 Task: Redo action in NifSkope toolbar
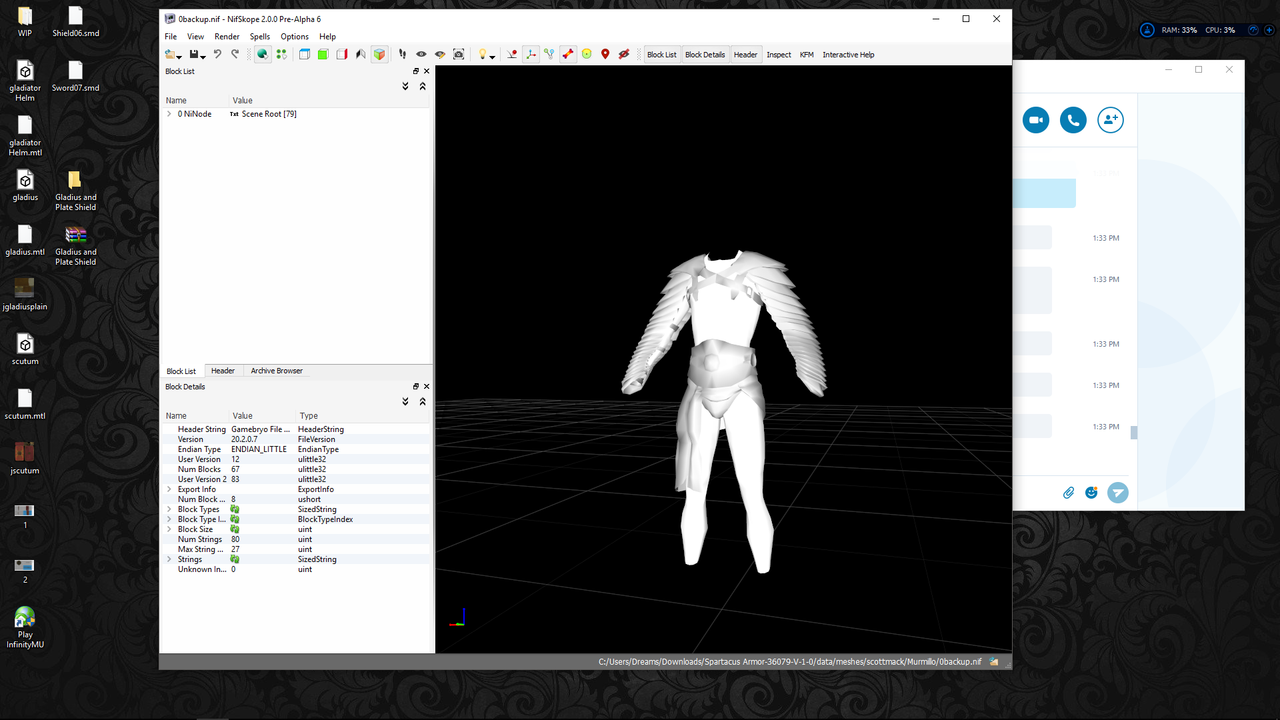pyautogui.click(x=235, y=54)
